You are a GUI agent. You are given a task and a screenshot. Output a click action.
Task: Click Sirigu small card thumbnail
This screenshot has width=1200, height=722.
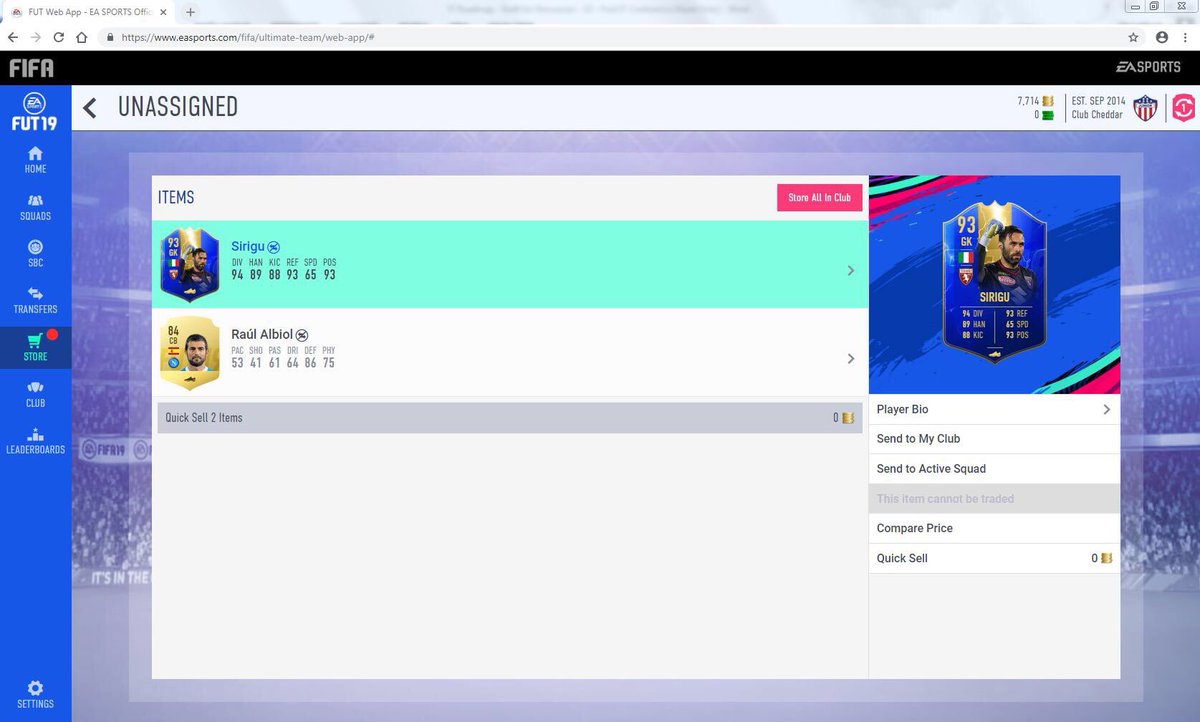click(x=189, y=264)
